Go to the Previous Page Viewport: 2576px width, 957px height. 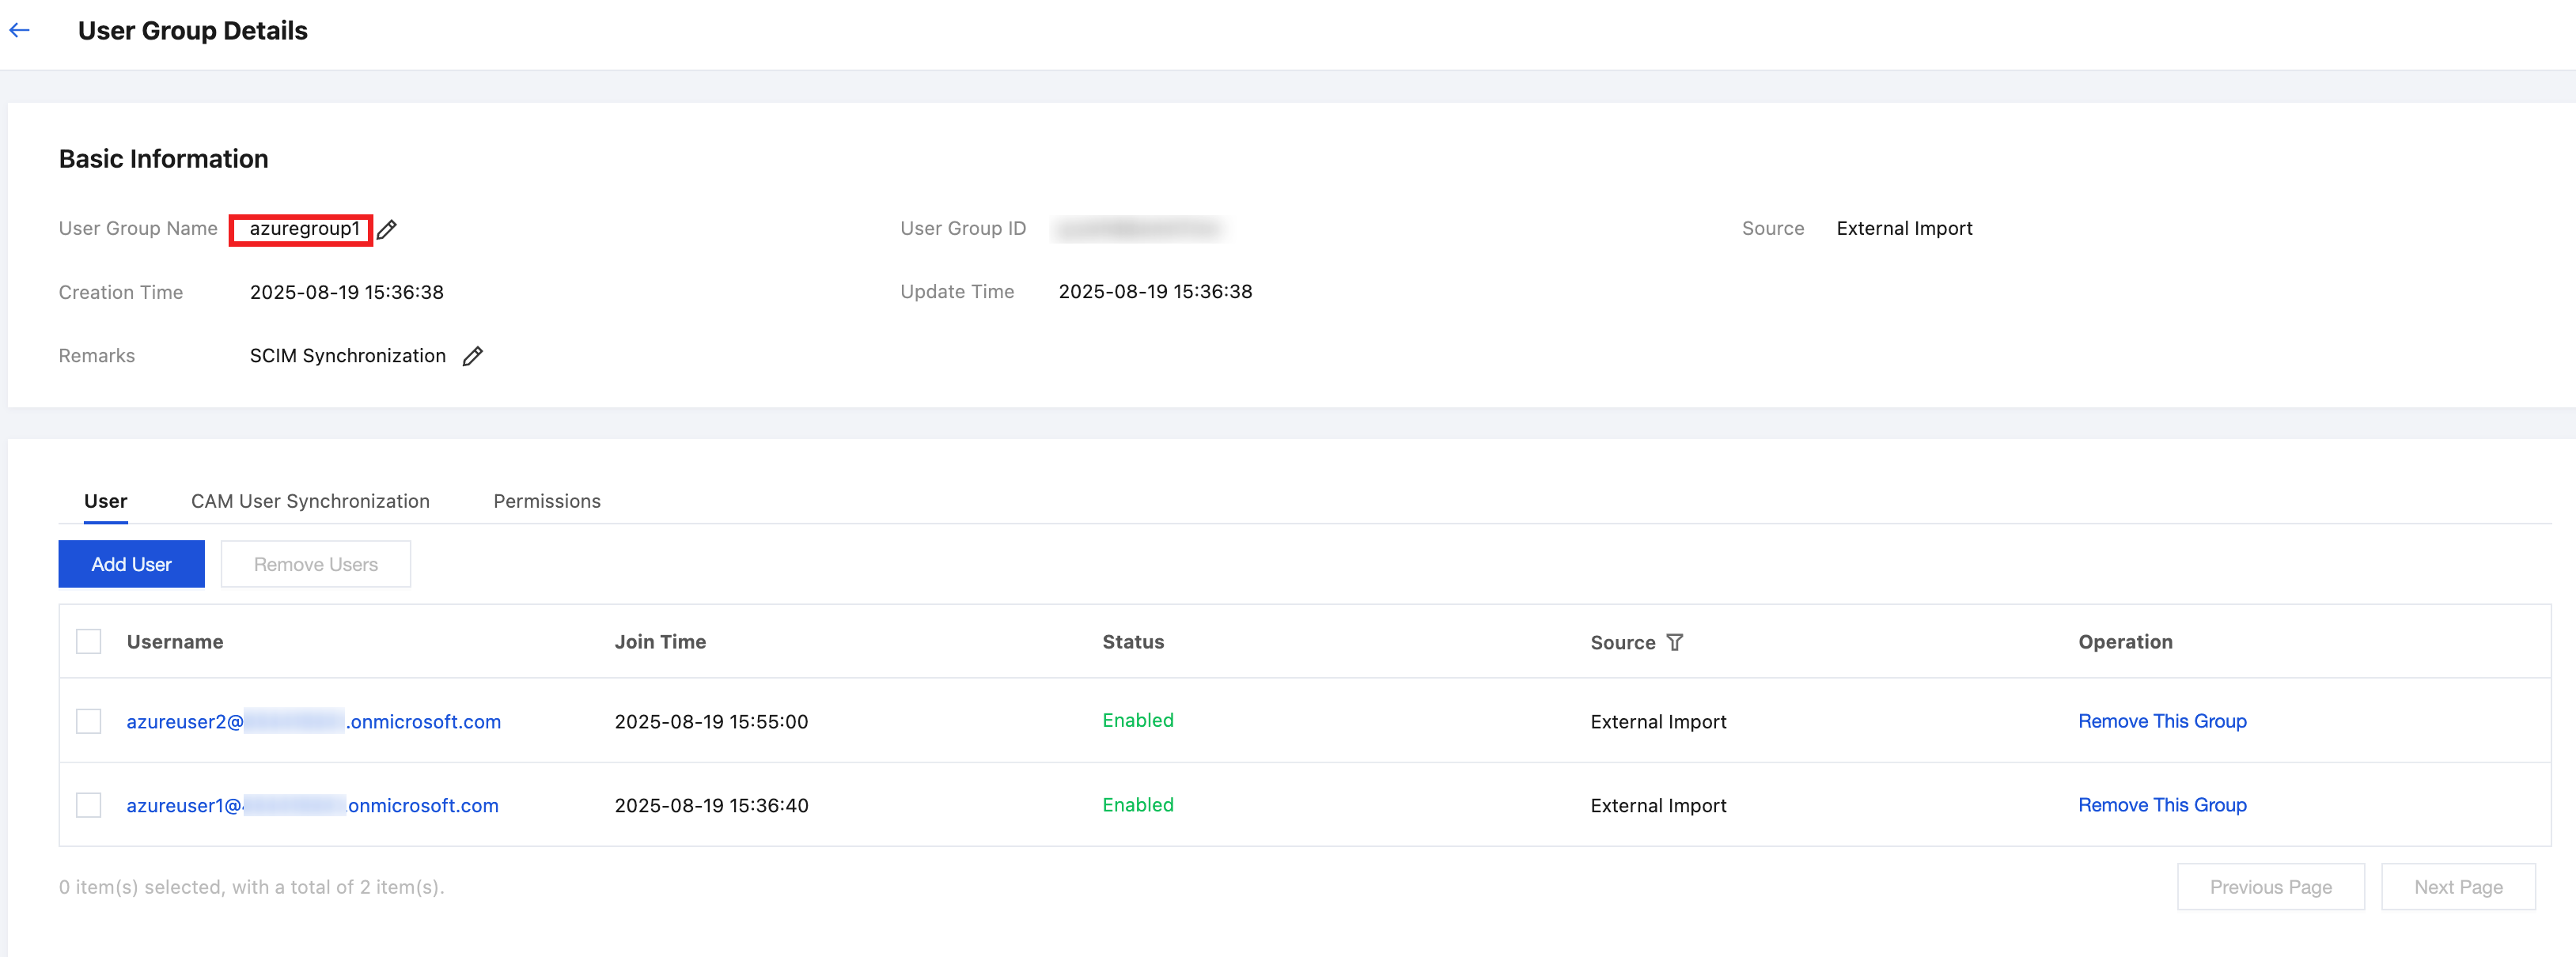[2270, 887]
